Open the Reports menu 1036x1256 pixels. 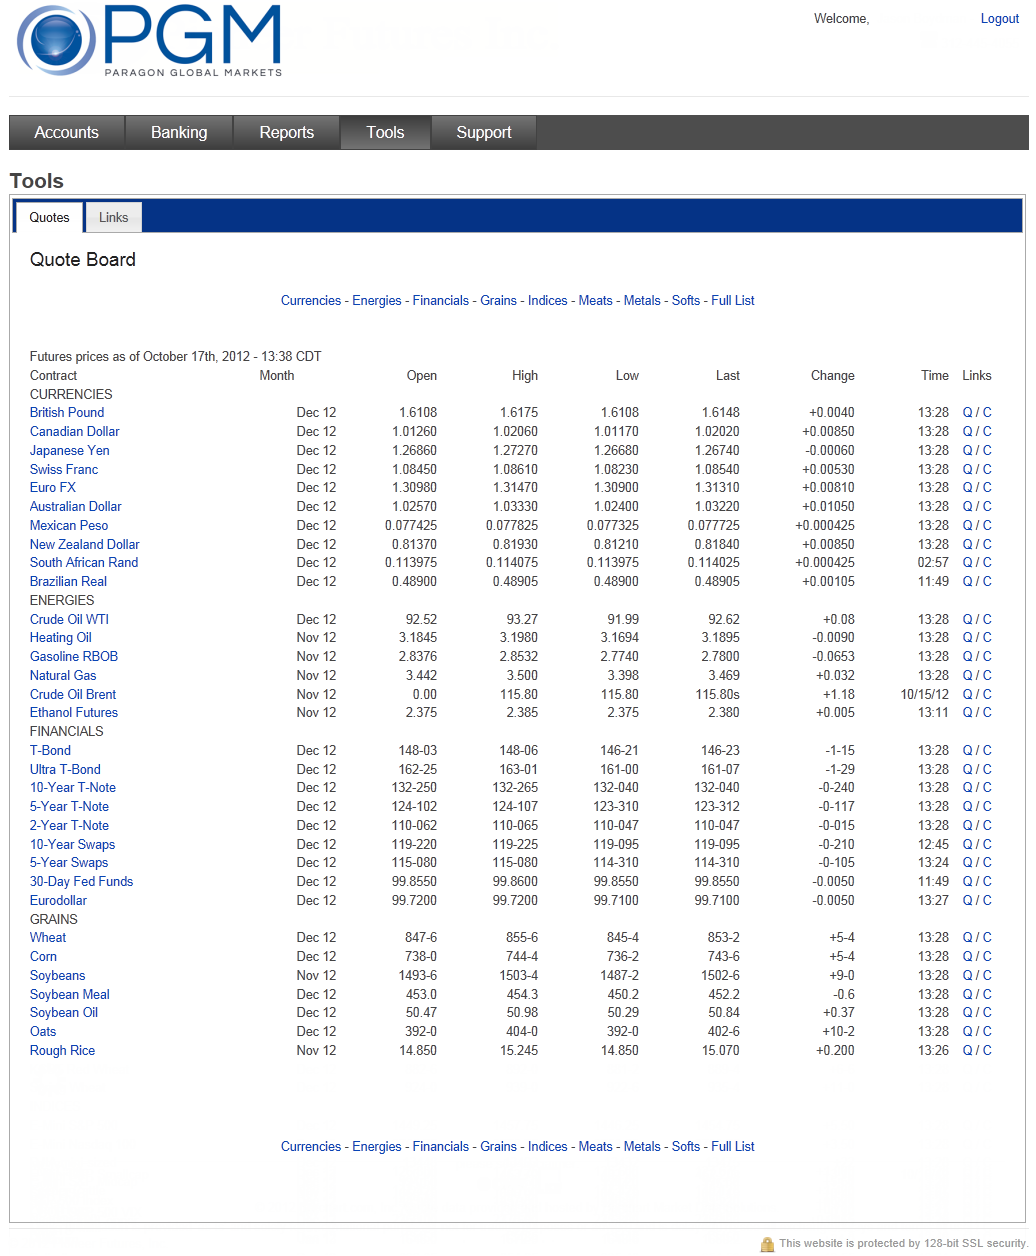click(x=287, y=132)
